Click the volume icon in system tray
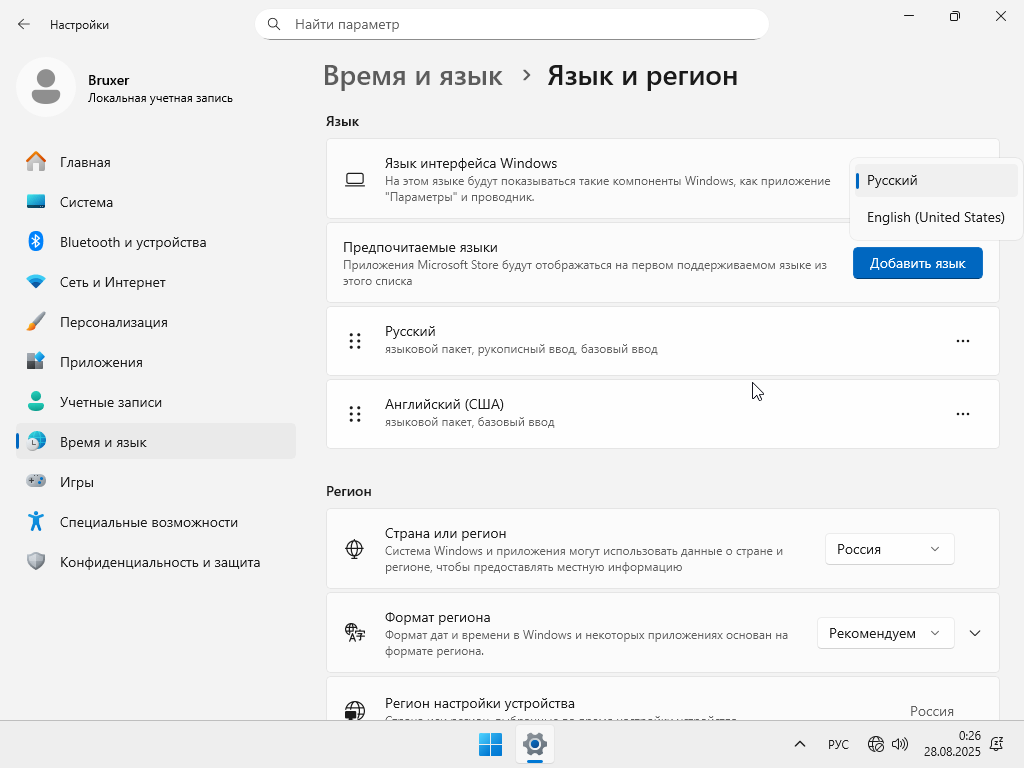Image resolution: width=1024 pixels, height=768 pixels. tap(900, 744)
